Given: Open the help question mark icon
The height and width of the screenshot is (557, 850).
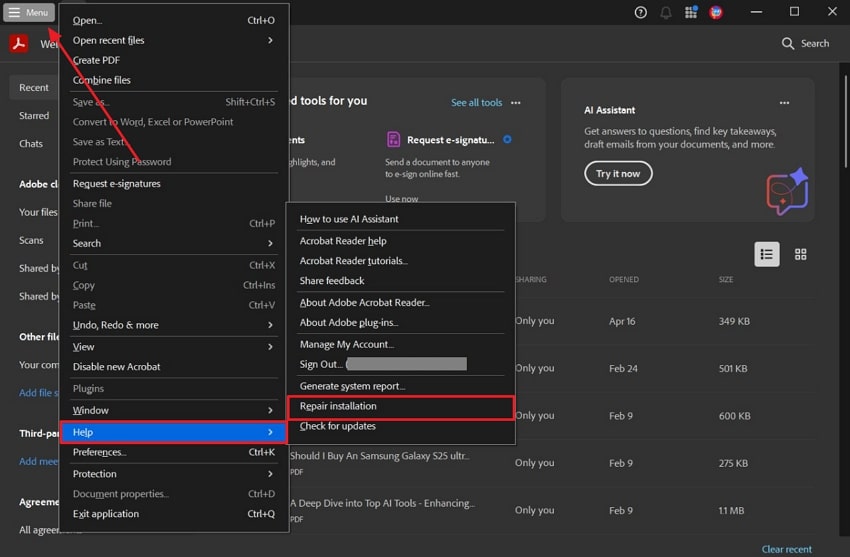Looking at the screenshot, I should (x=640, y=12).
